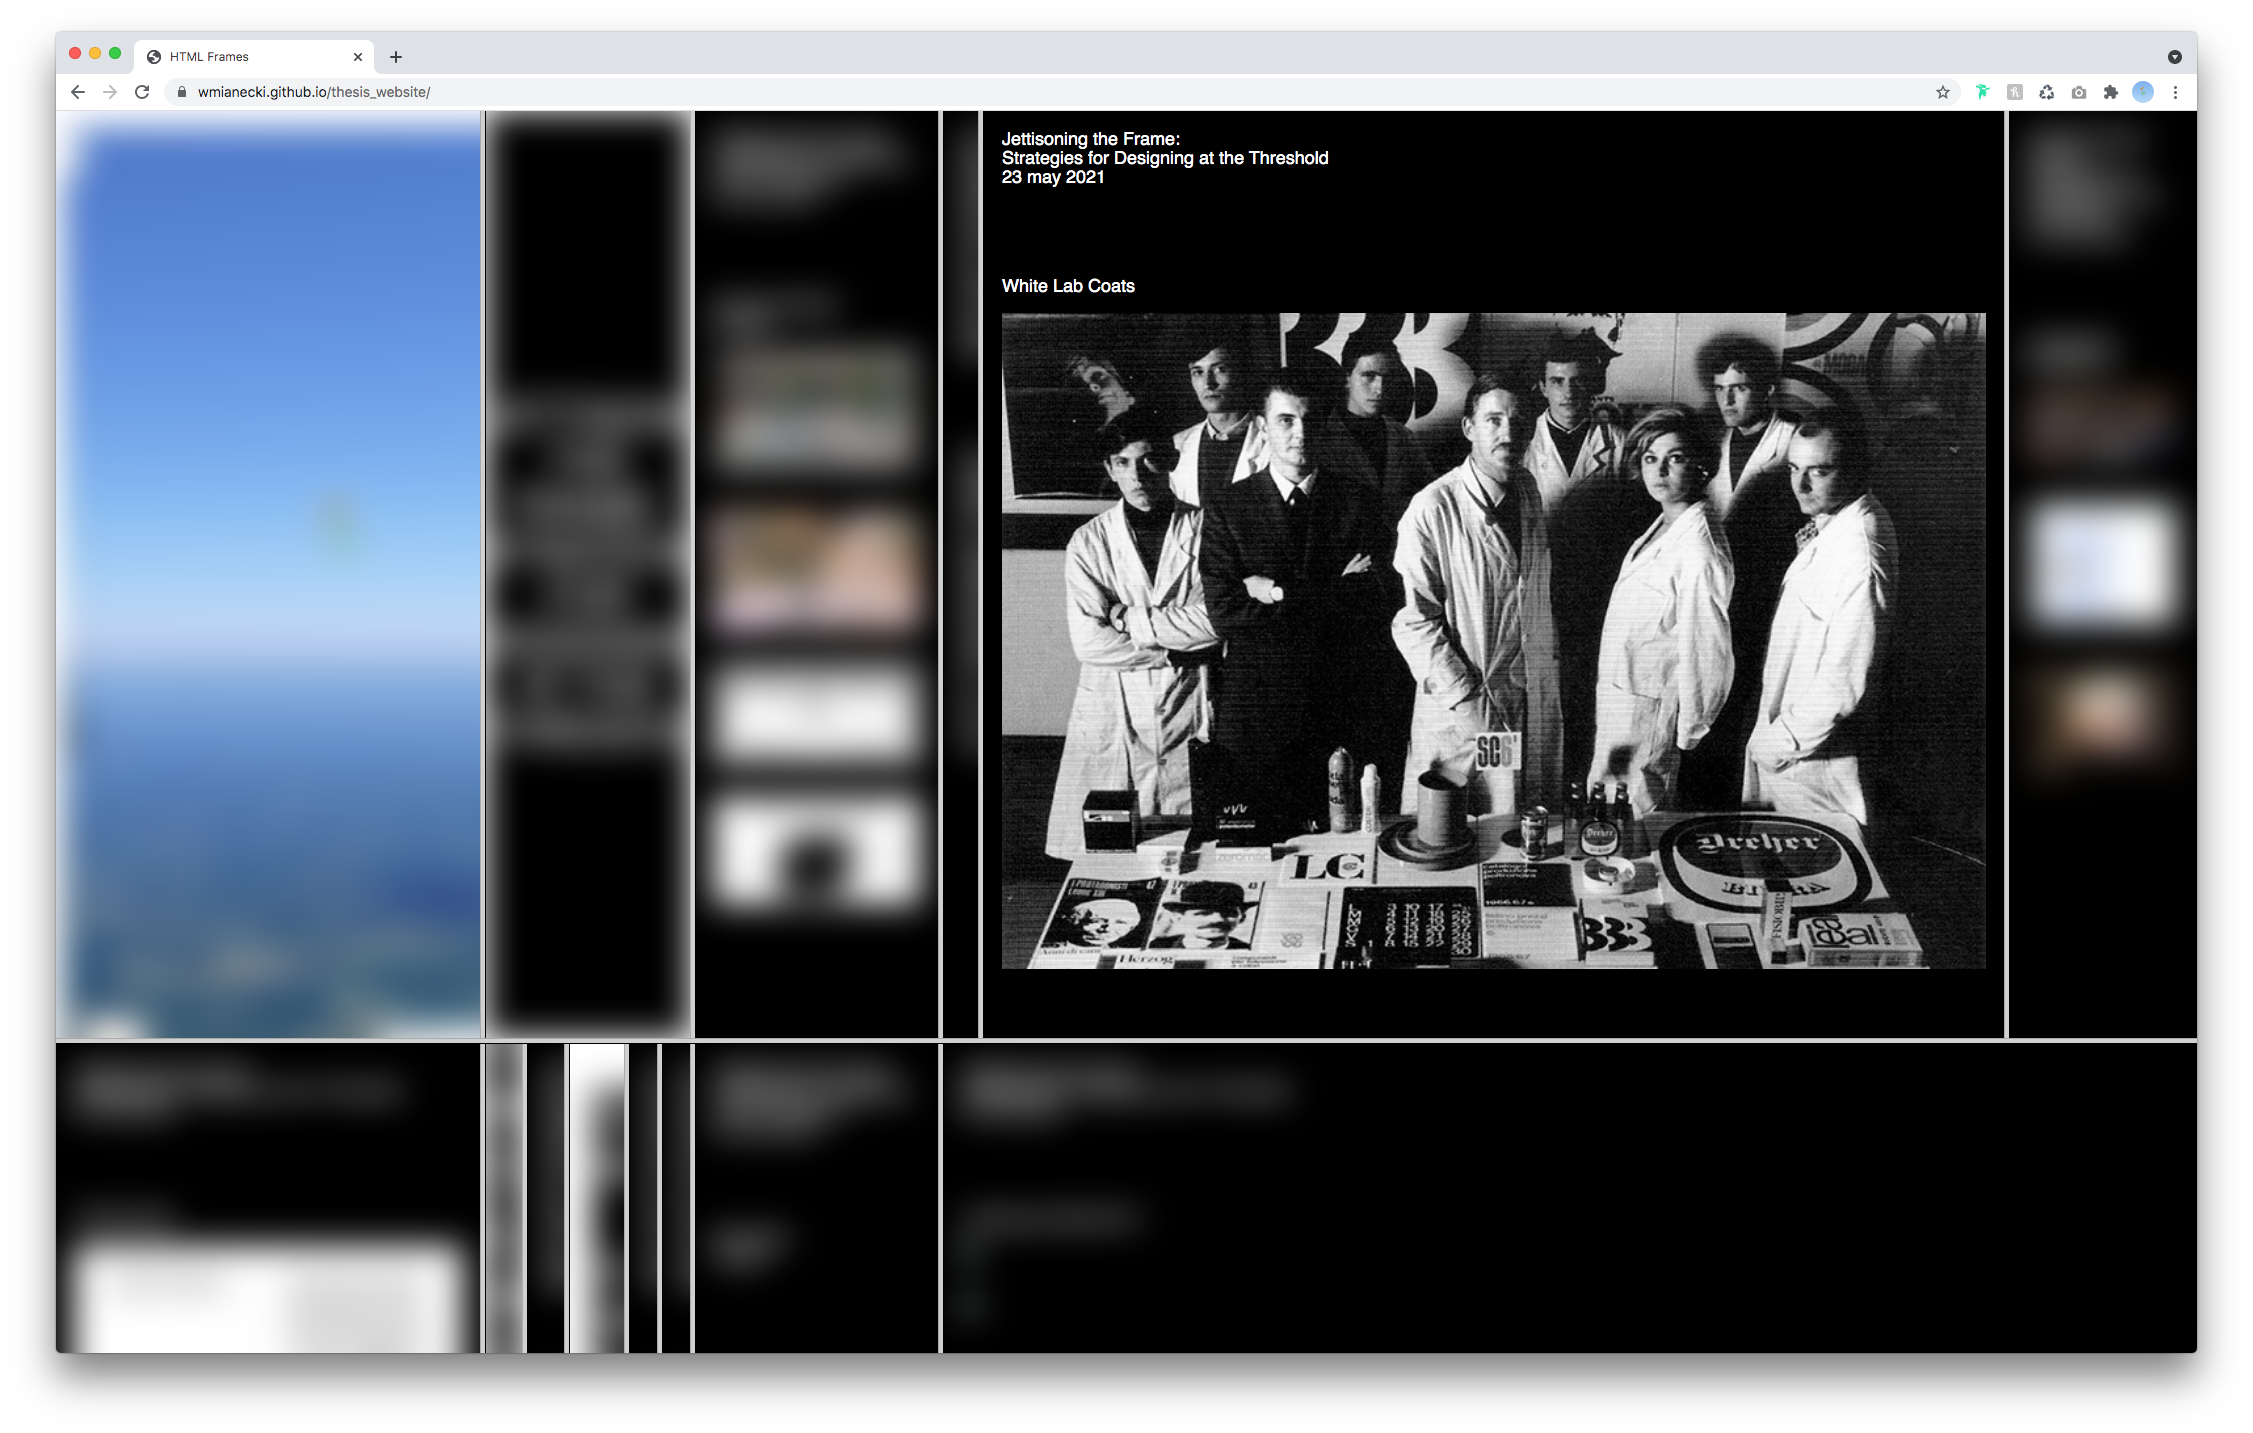
Task: Expand the dark tab search dropdown arrow
Action: click(2174, 57)
